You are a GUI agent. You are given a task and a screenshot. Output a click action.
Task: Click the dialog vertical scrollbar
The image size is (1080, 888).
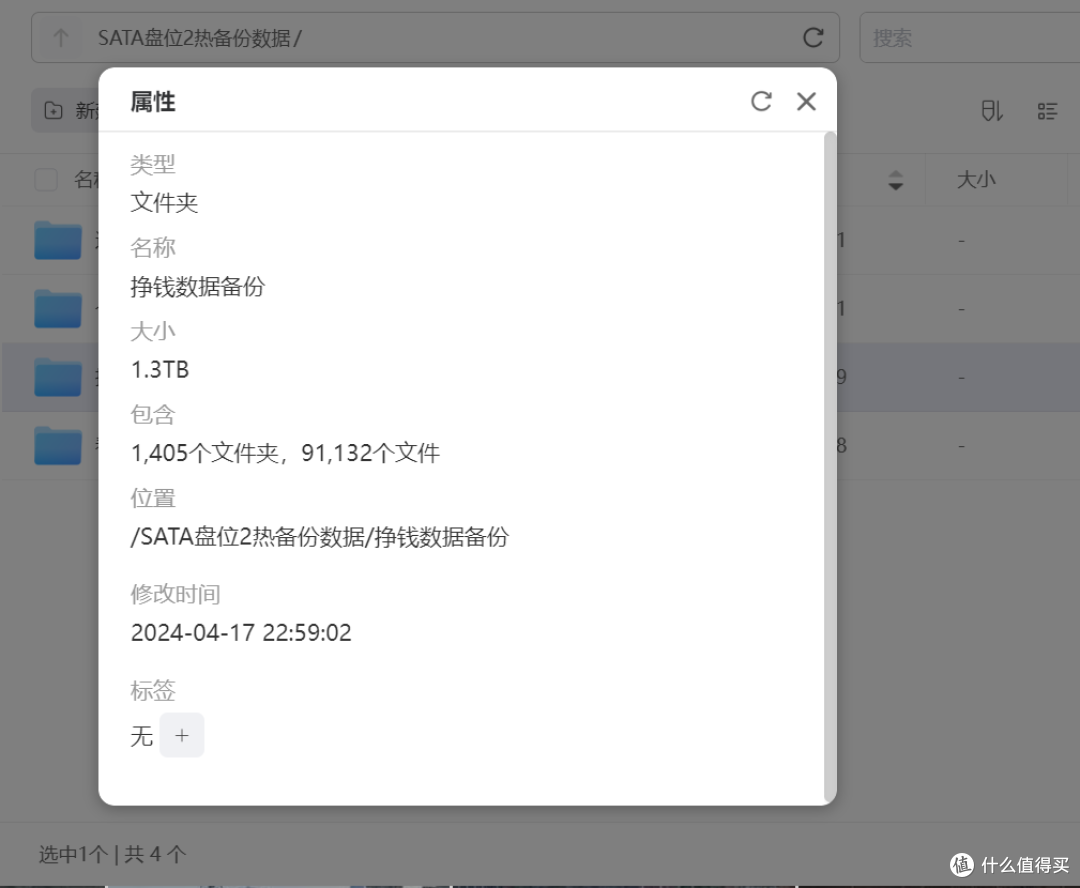coord(829,467)
